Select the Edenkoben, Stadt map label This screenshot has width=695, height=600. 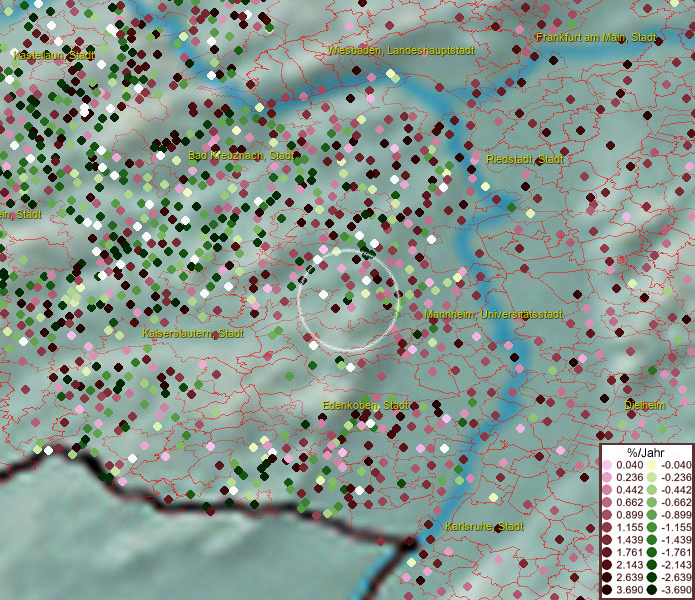366,405
